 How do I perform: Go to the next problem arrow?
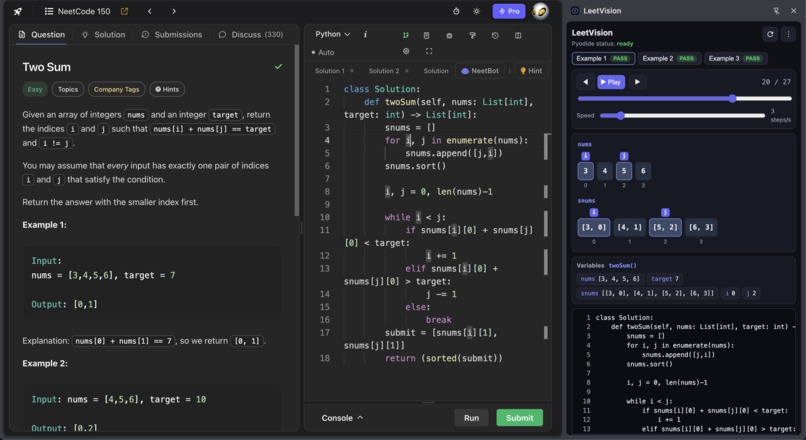point(174,11)
